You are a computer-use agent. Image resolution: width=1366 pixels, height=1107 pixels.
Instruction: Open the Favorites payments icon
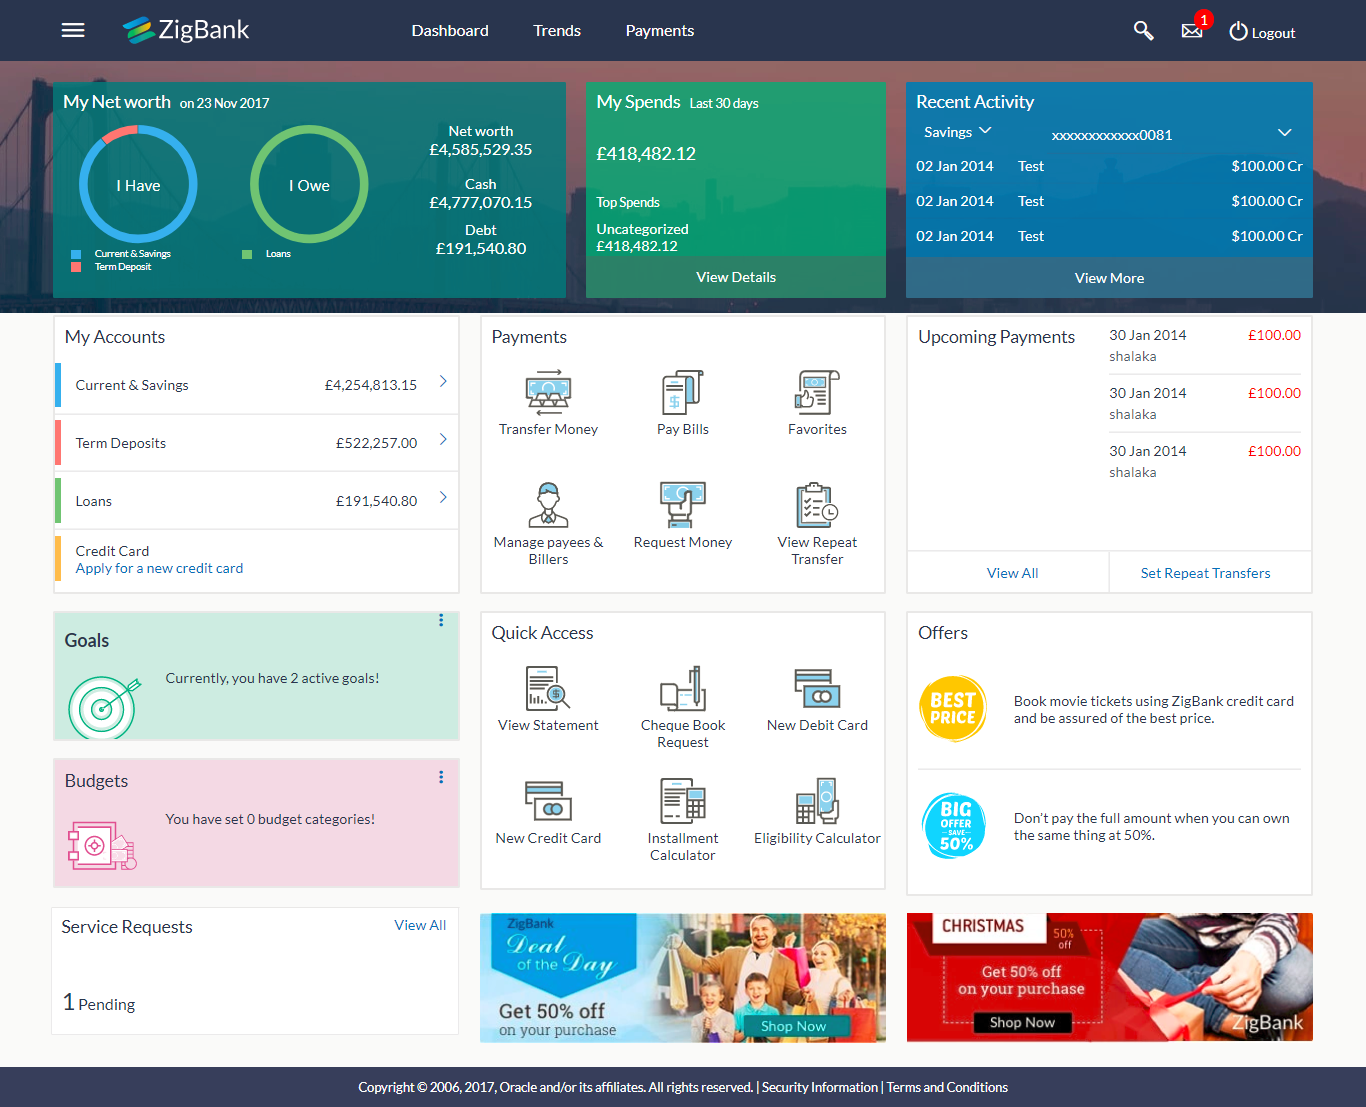817,392
